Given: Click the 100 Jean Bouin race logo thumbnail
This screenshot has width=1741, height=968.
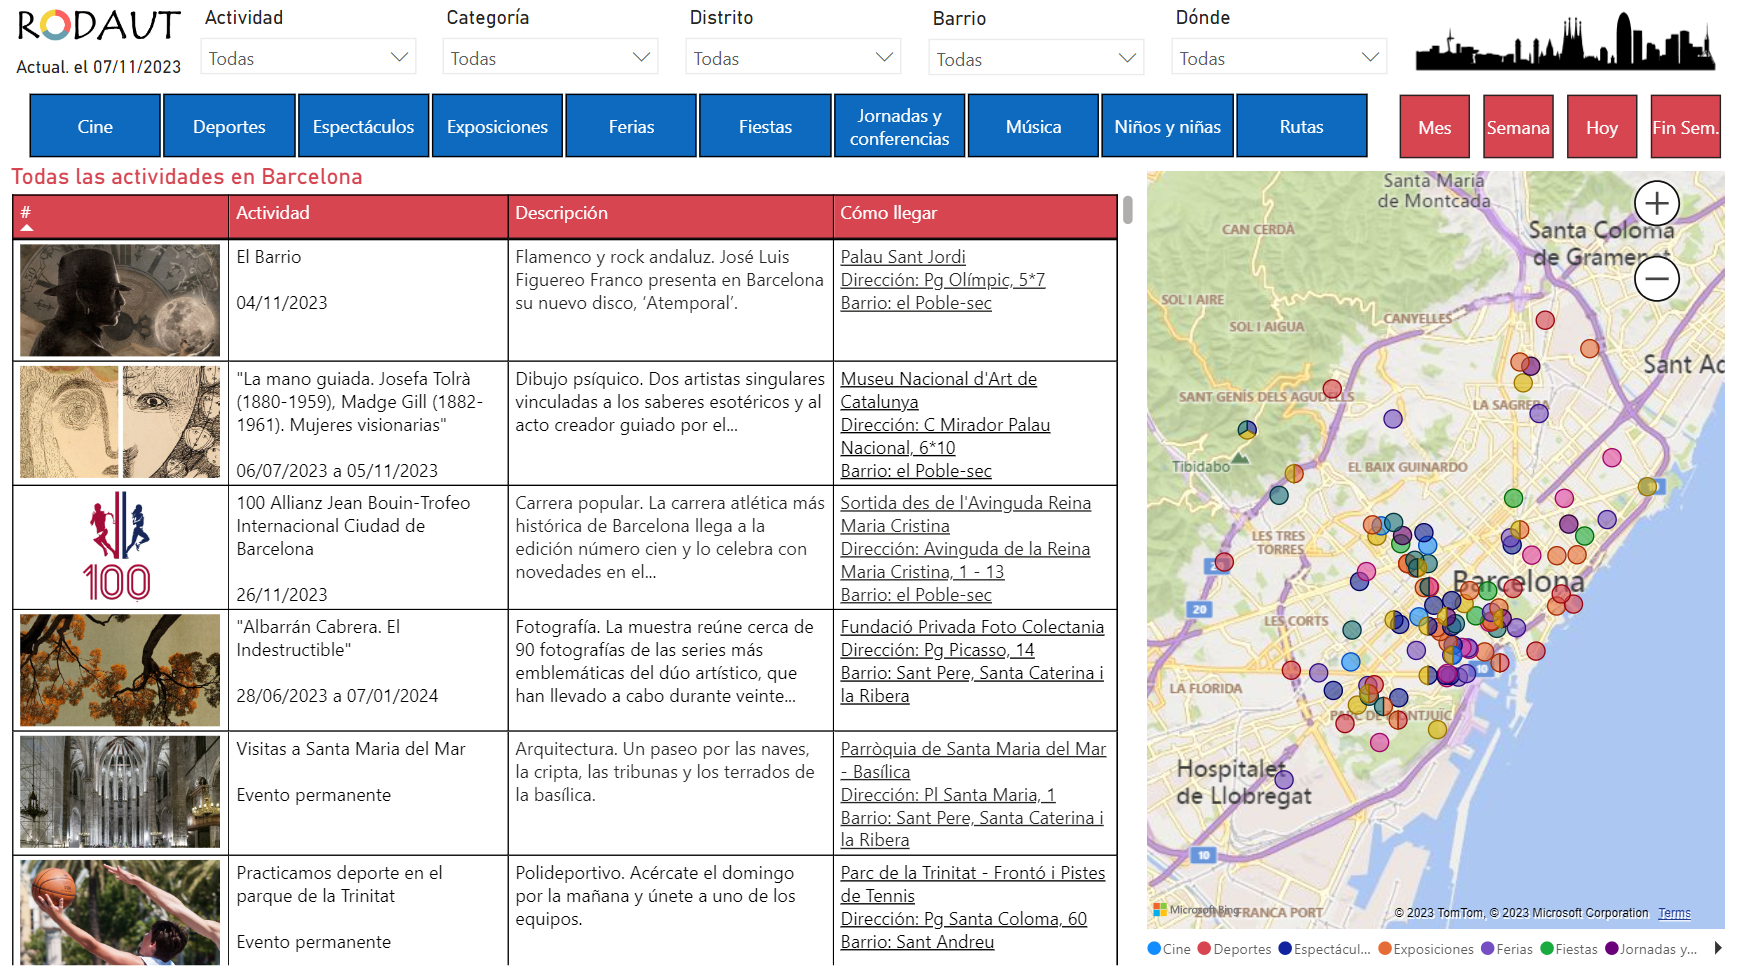Looking at the screenshot, I should 120,546.
